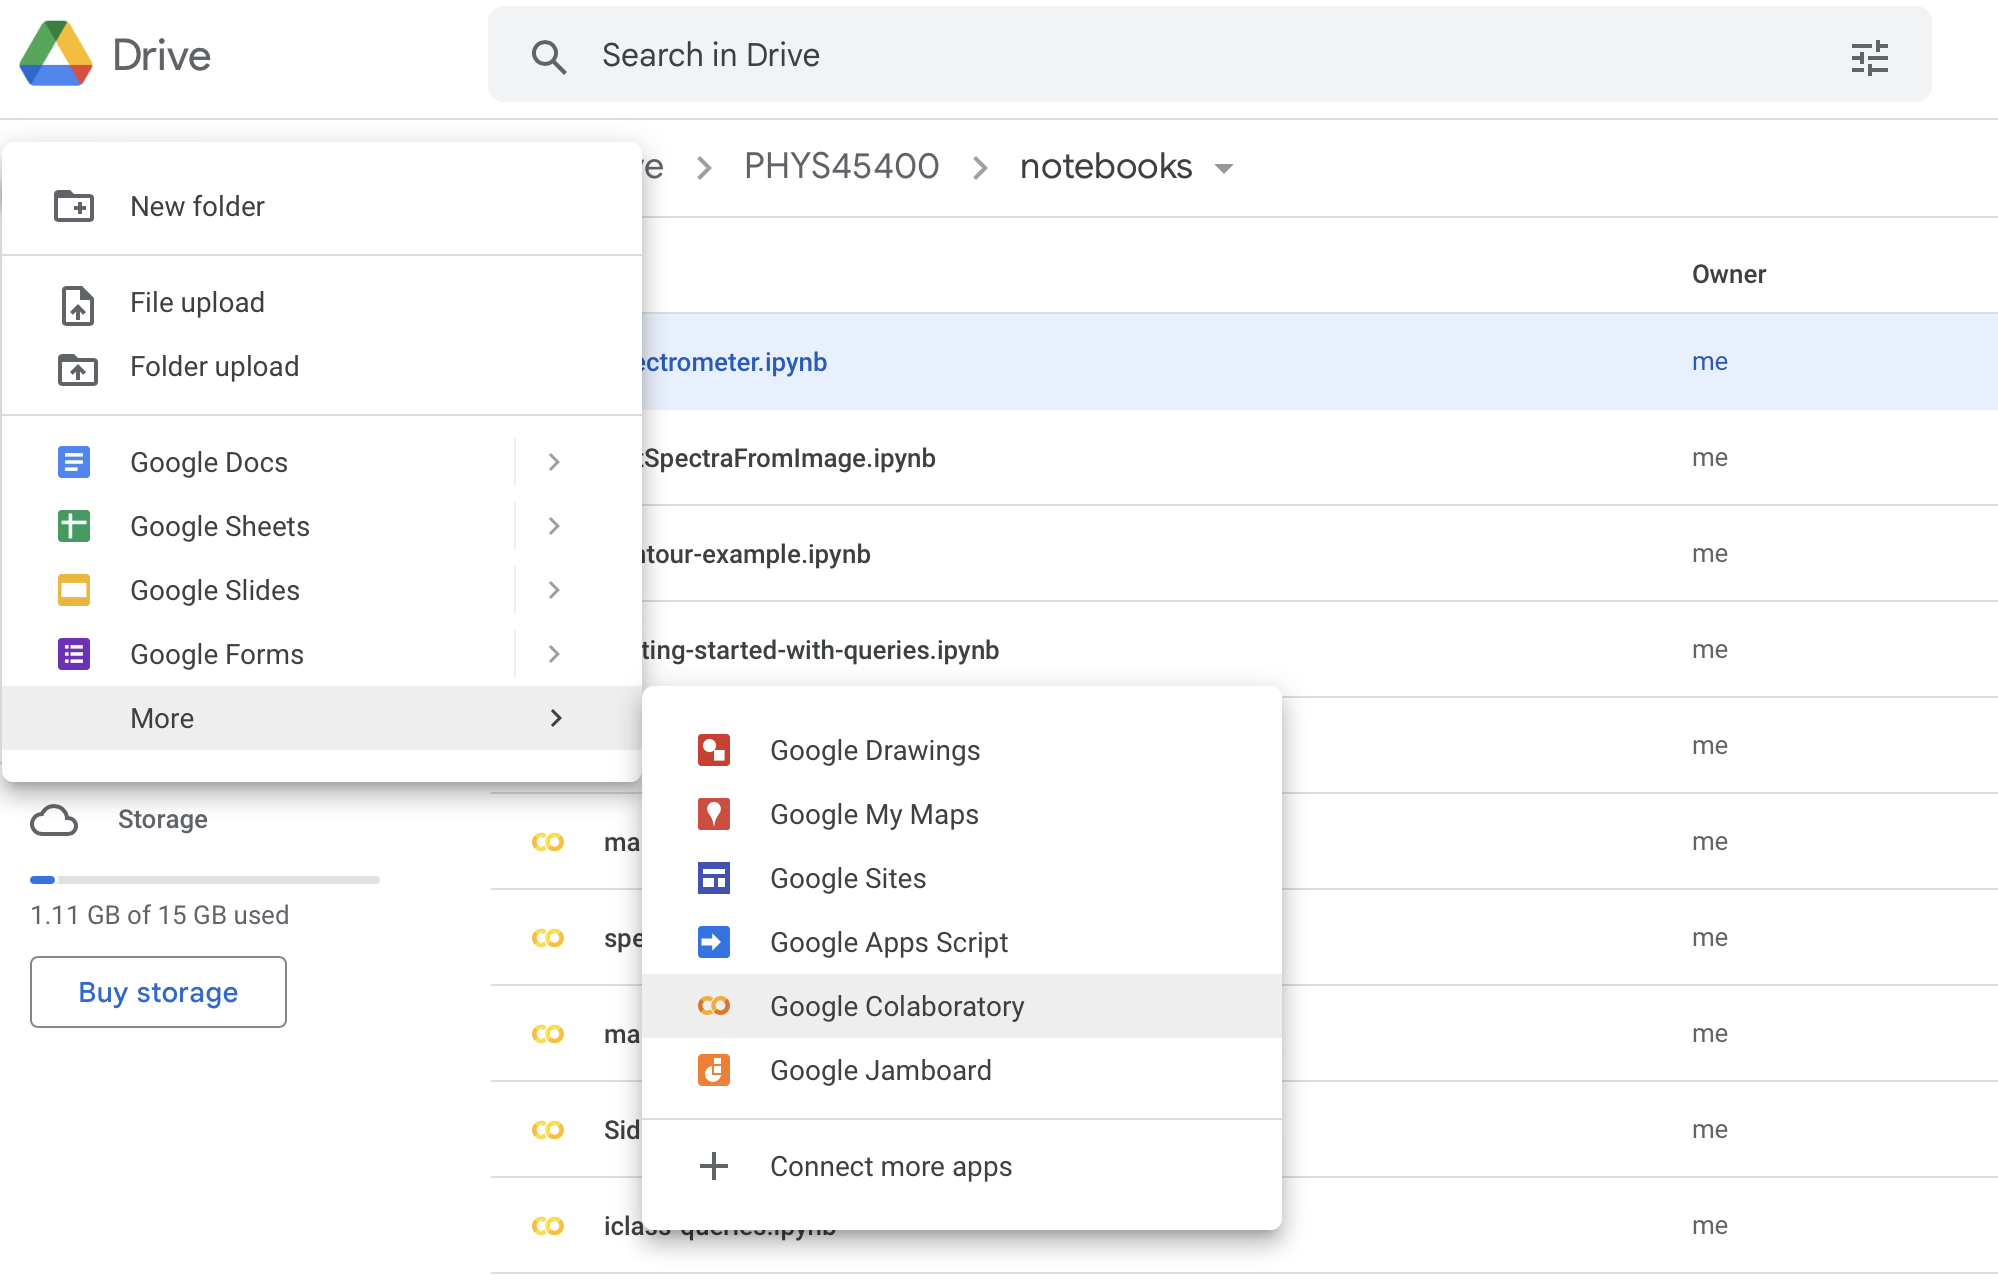Click the Search in Drive field
Screen dimensions: 1998x1282
[x=1210, y=55]
